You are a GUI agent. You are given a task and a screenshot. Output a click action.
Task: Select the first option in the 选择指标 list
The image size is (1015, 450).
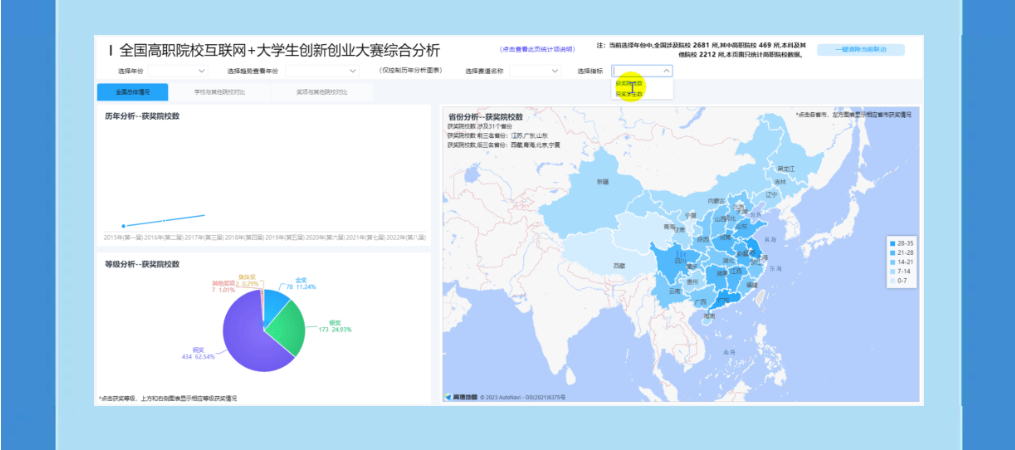pos(630,84)
